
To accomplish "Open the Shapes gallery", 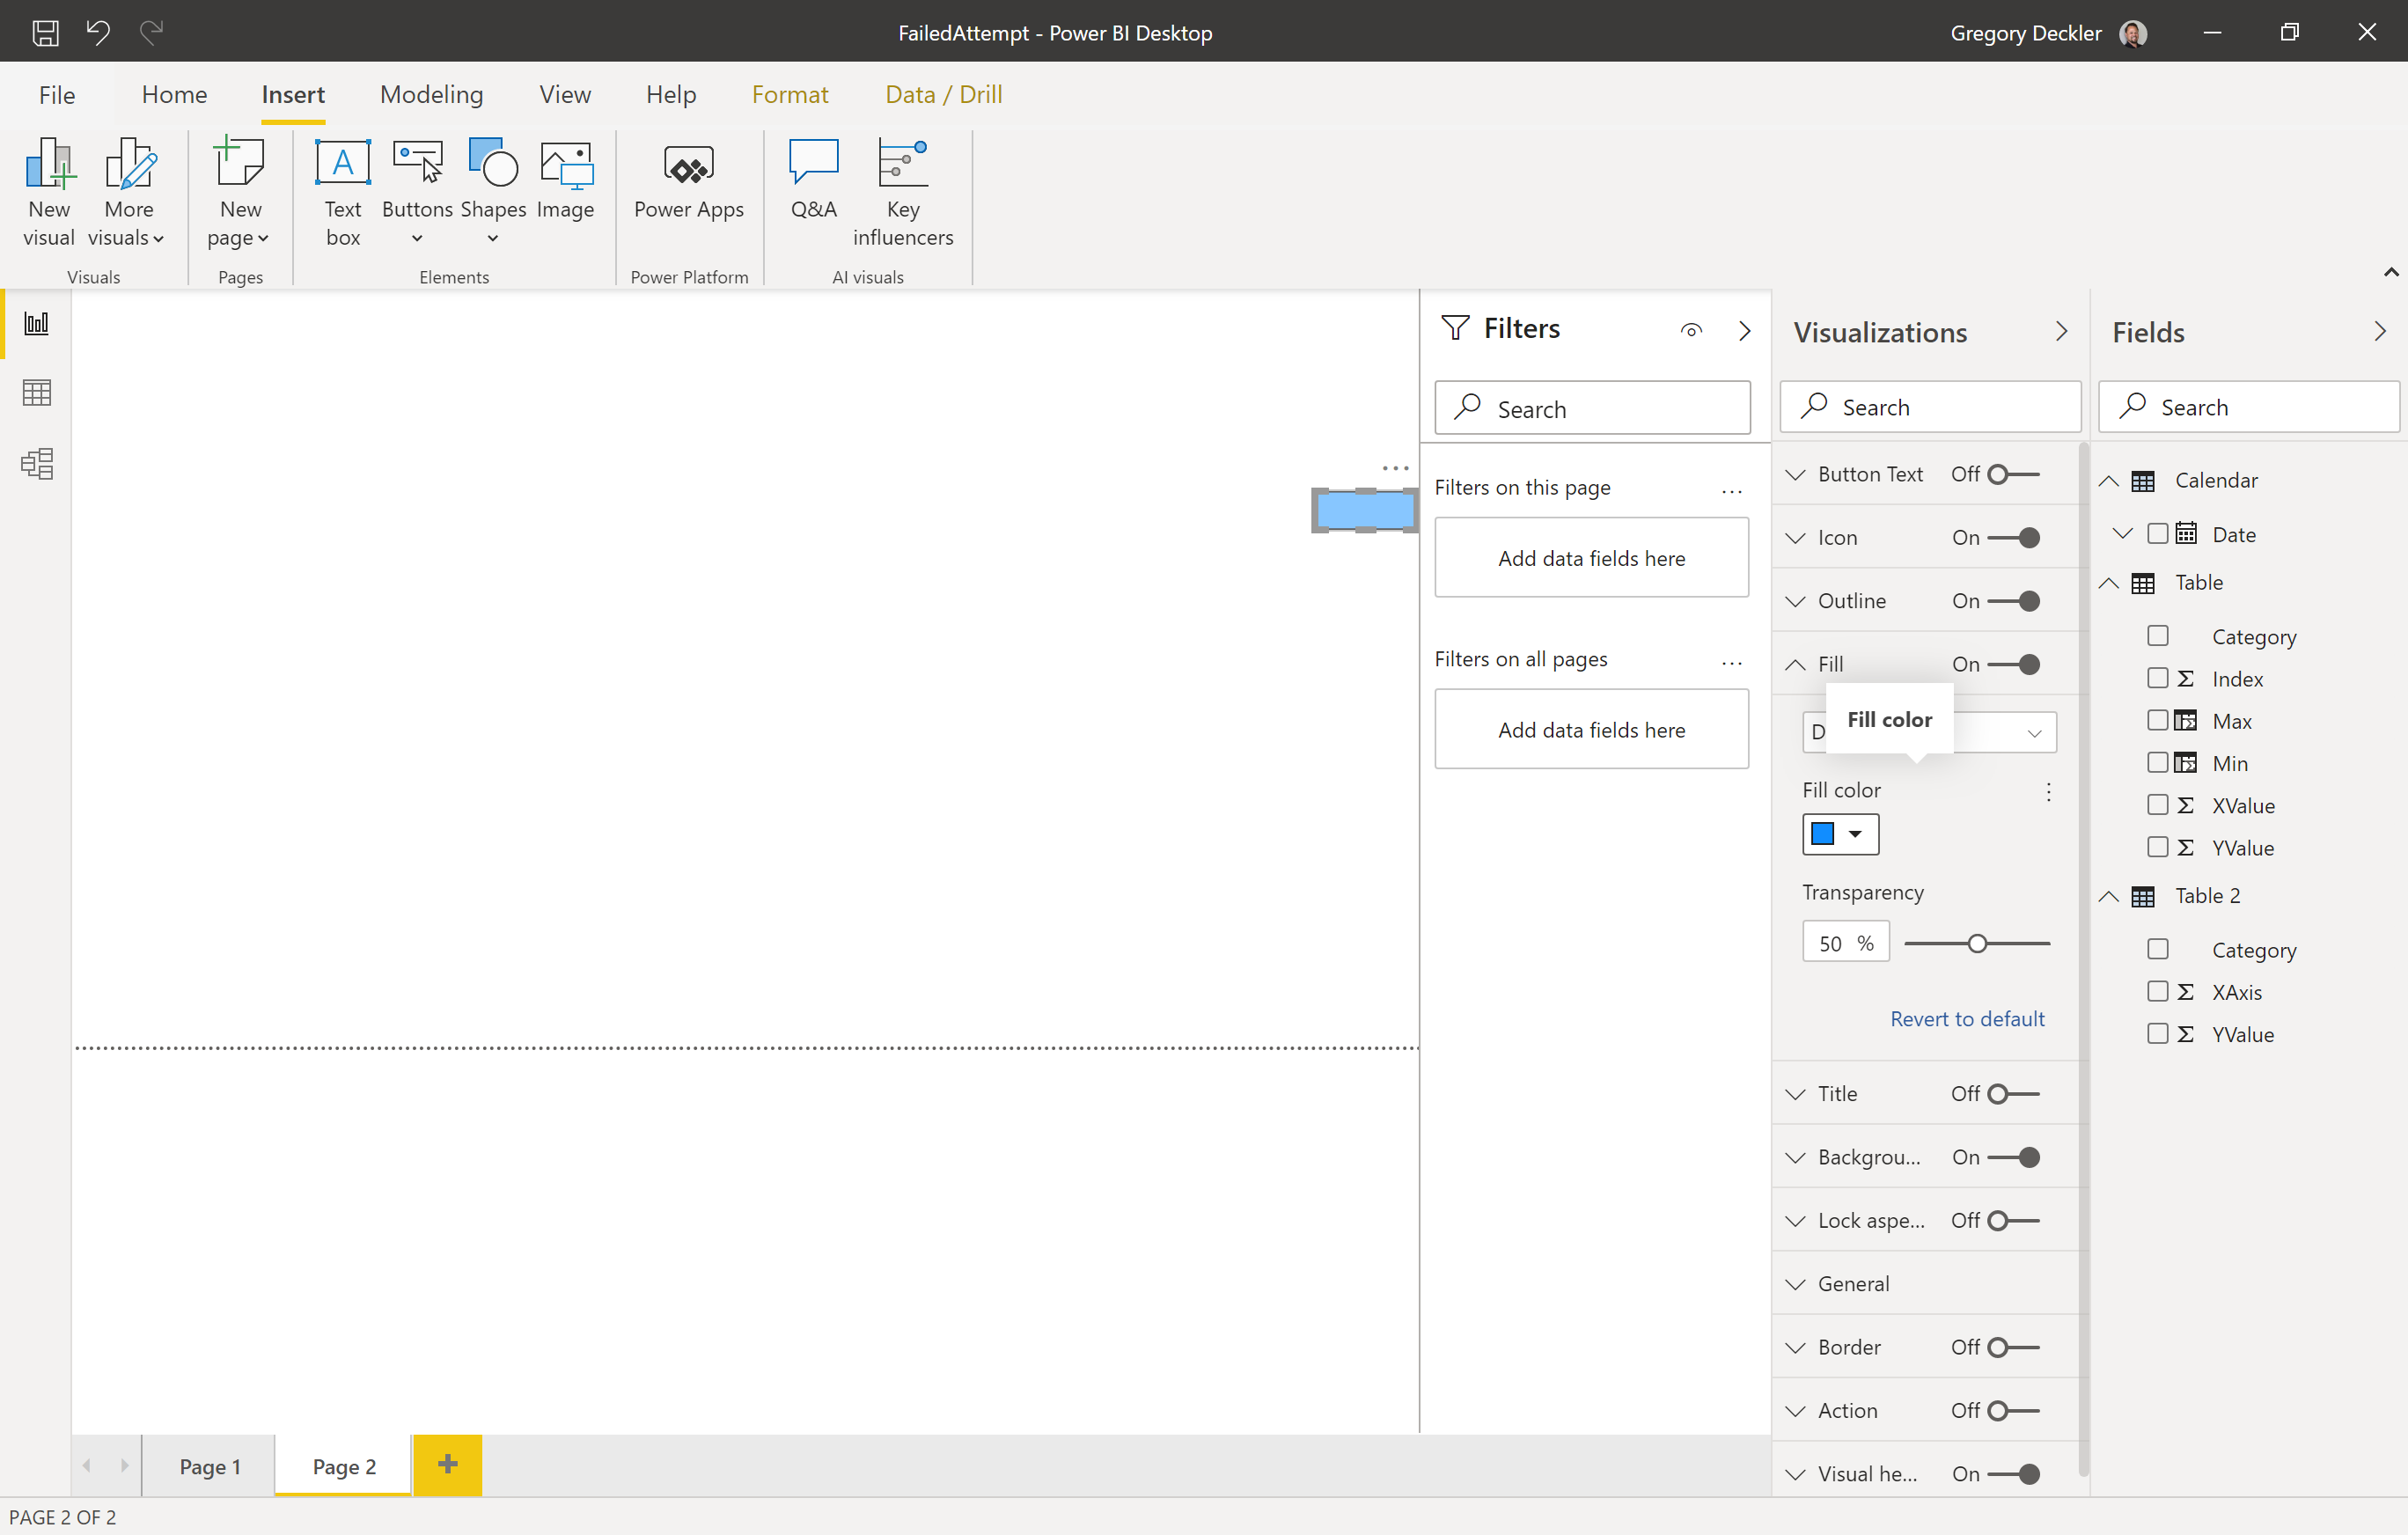I will (x=493, y=193).
